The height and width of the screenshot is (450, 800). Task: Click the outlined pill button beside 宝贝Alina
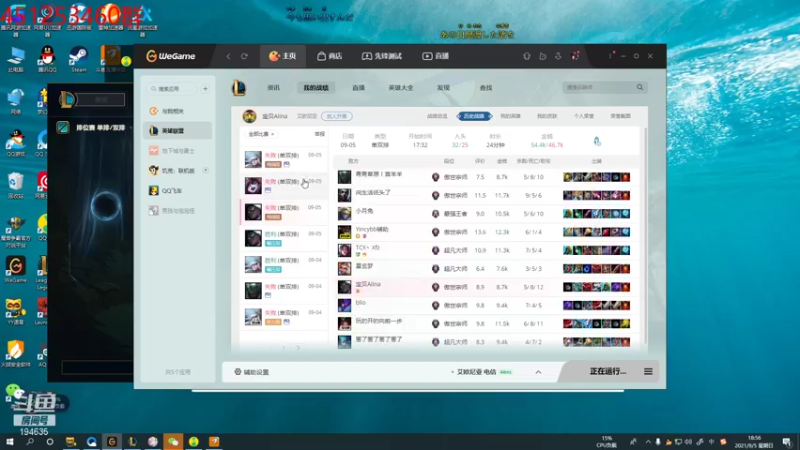pos(337,116)
